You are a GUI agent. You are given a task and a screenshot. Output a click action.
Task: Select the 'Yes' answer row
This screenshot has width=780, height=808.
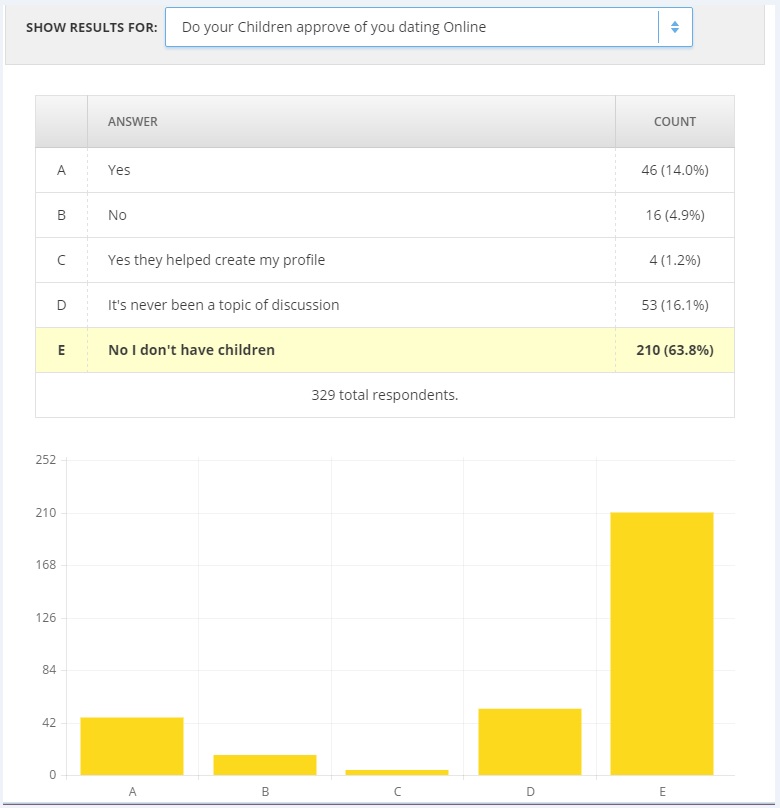point(385,170)
